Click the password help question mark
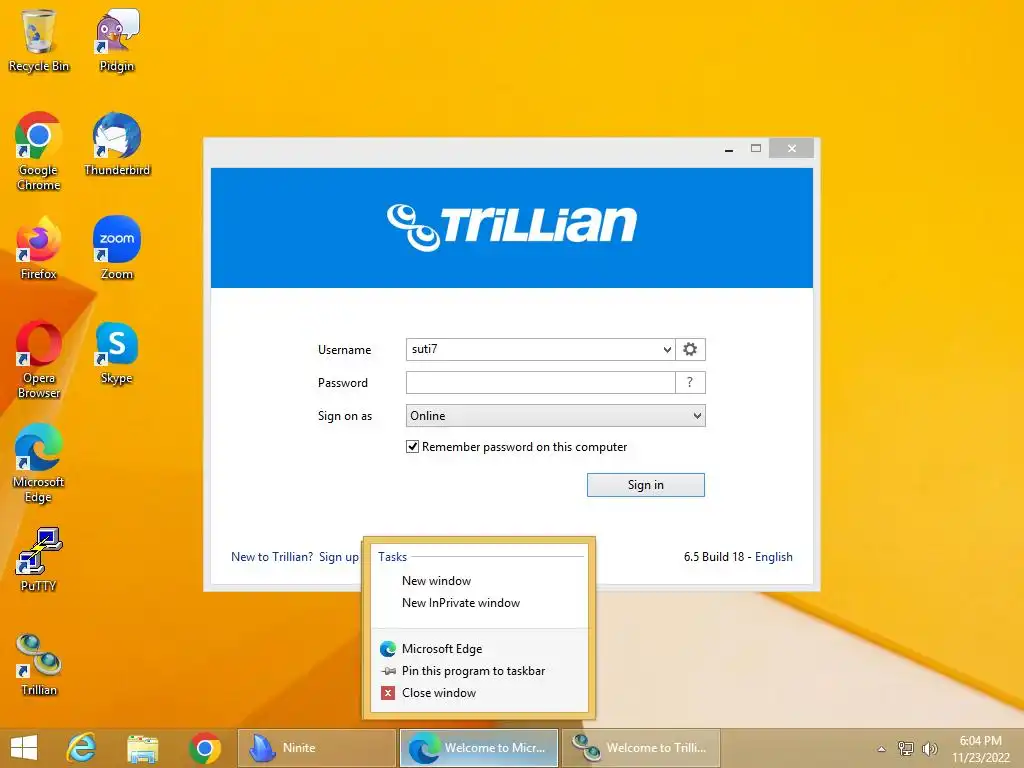This screenshot has height=768, width=1024. 690,383
